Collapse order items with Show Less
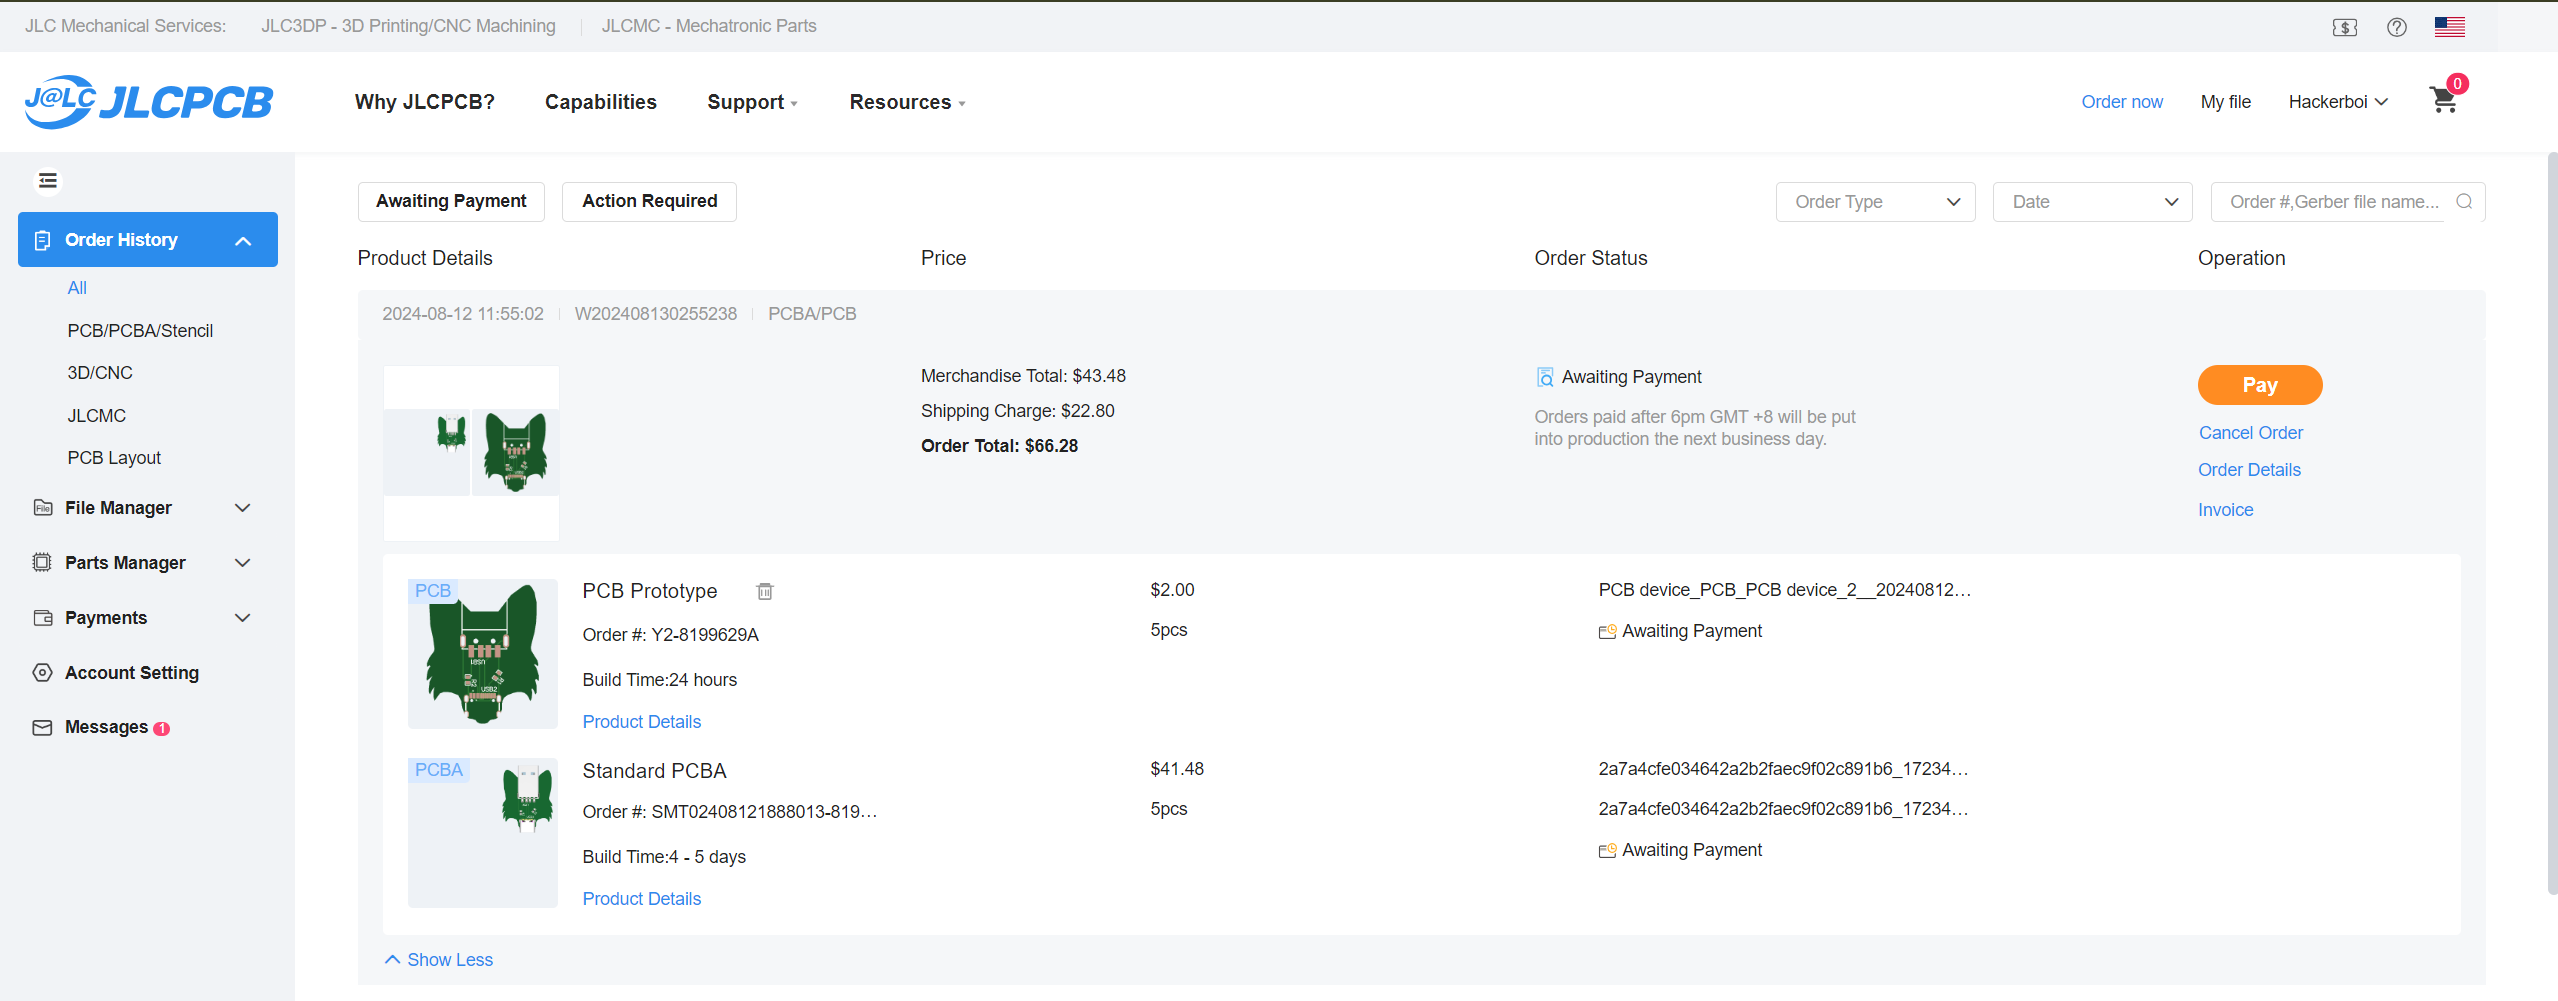2558x1001 pixels. click(x=439, y=960)
